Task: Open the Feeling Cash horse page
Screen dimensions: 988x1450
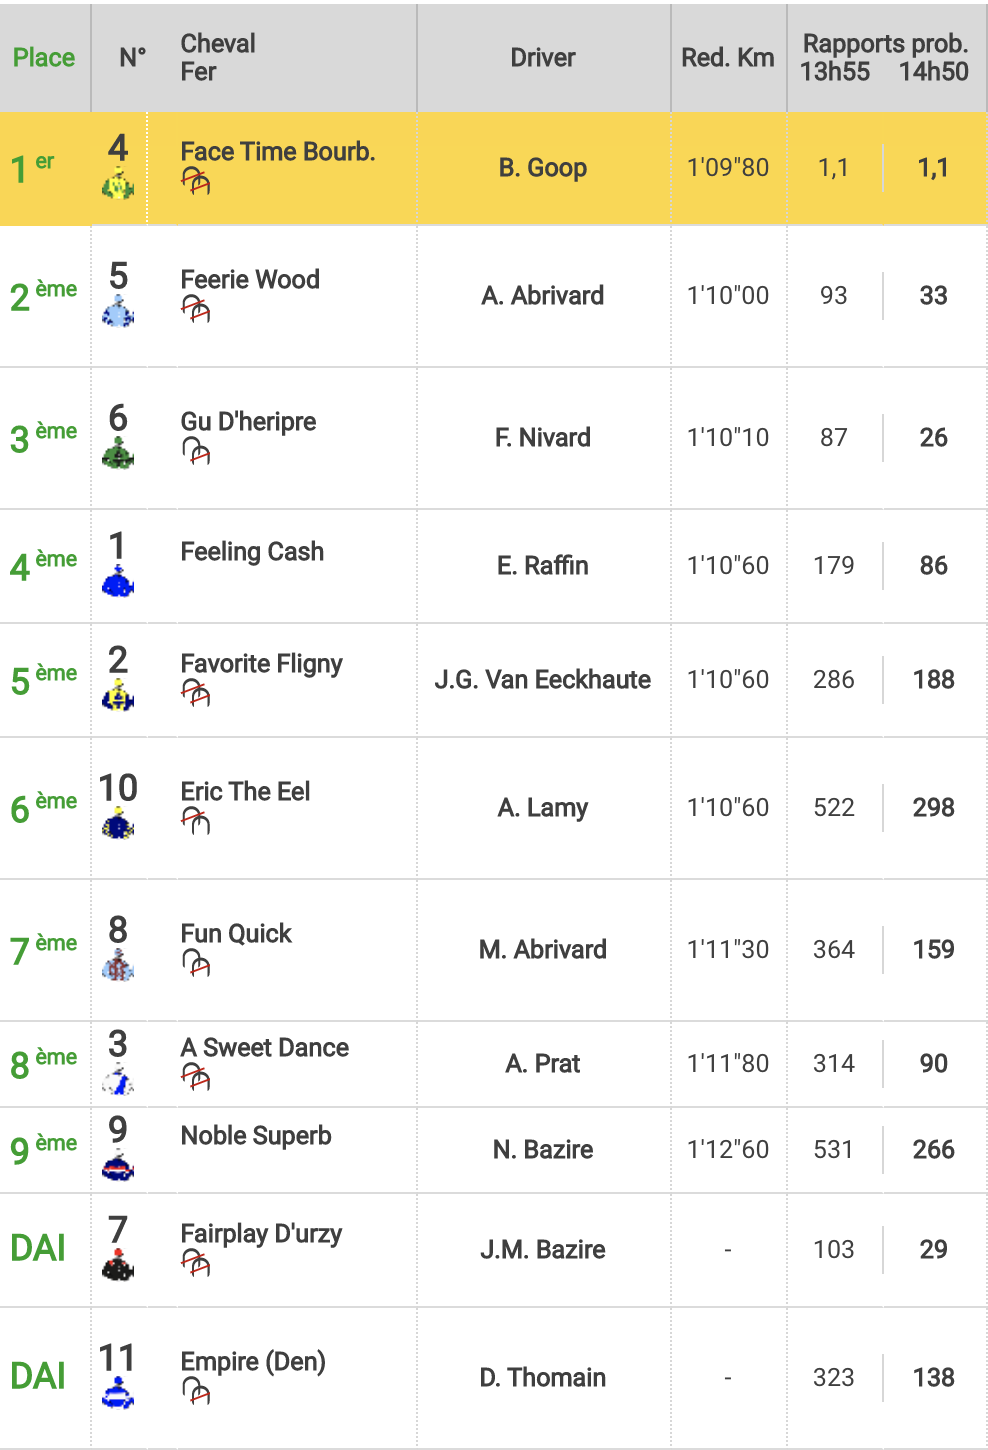Action: point(252,552)
